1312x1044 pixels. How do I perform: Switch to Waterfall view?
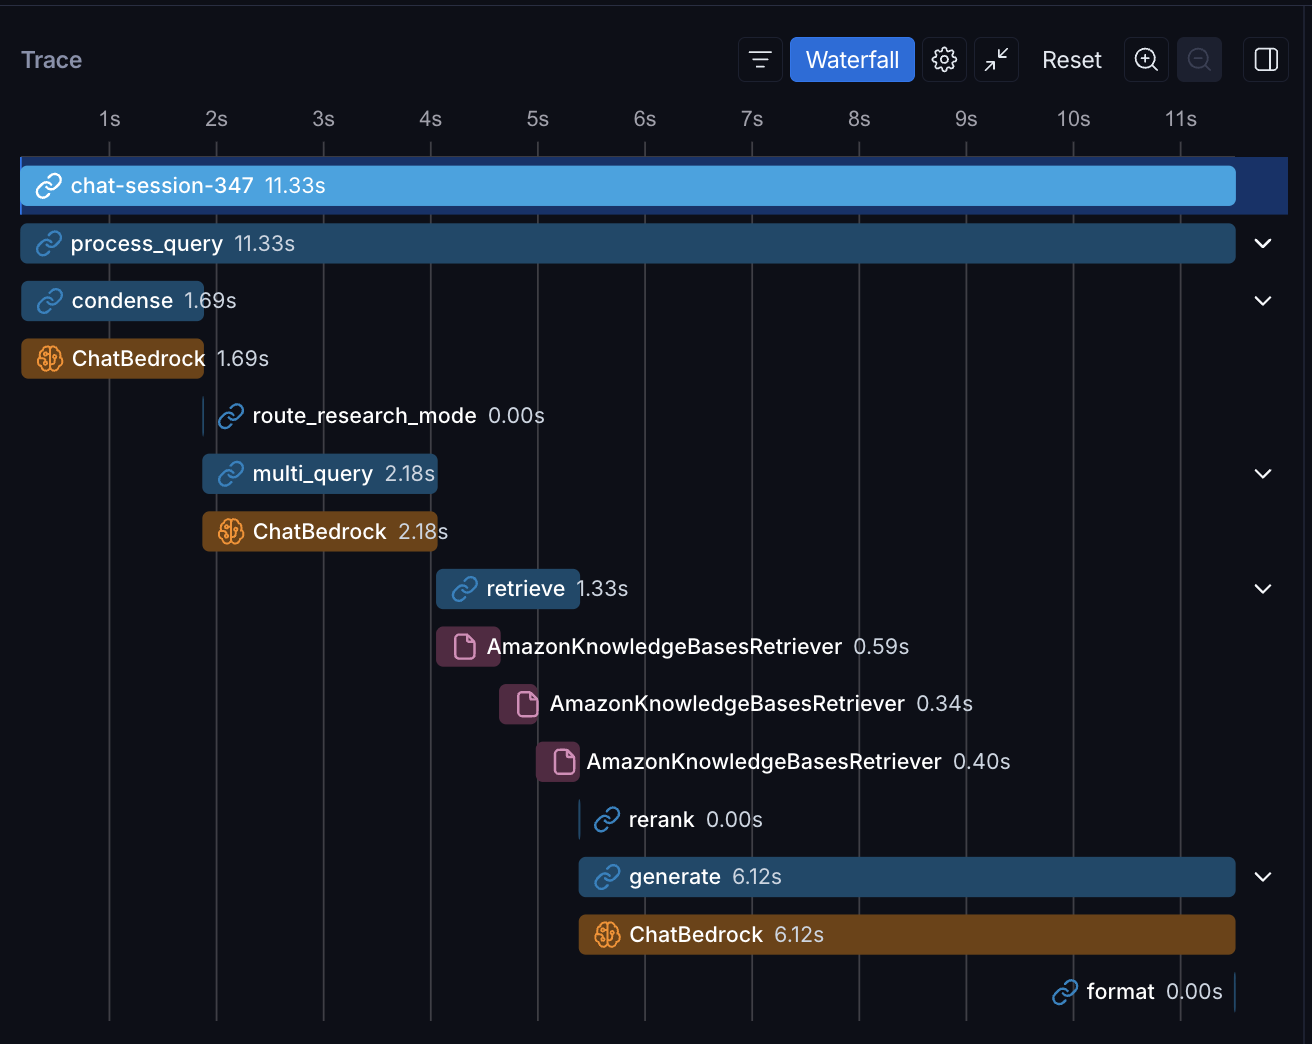point(852,60)
